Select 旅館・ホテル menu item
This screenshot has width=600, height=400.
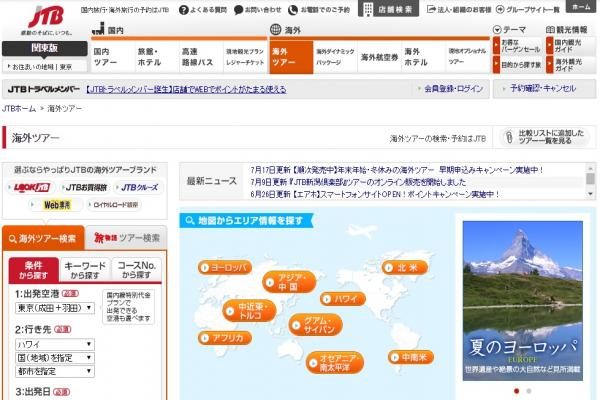coord(156,57)
